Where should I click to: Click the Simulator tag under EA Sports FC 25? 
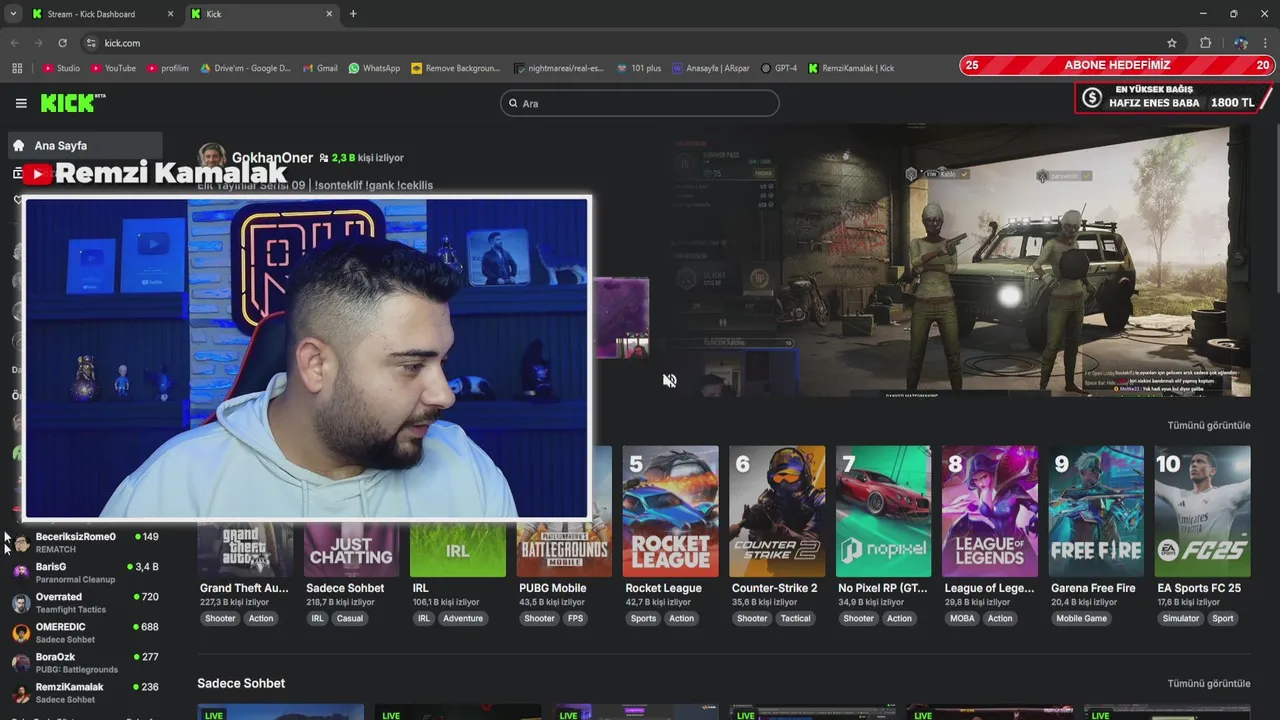point(1181,618)
